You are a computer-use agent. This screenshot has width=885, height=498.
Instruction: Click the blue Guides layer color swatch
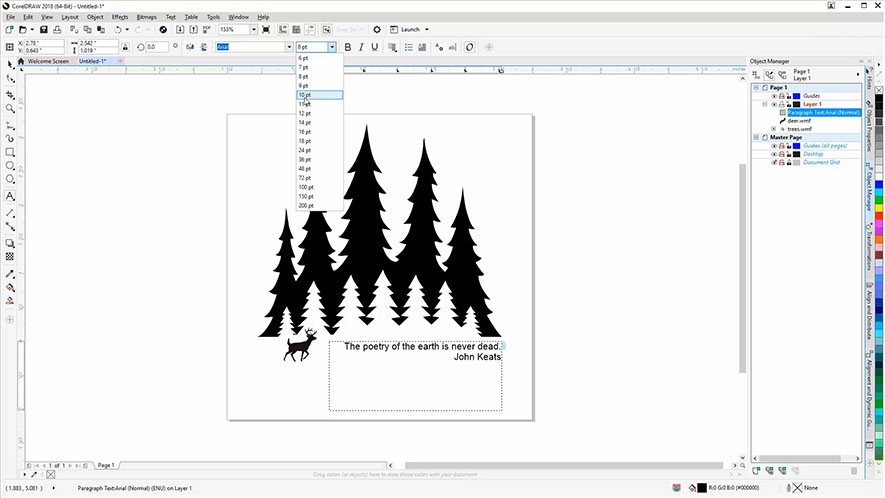(796, 96)
